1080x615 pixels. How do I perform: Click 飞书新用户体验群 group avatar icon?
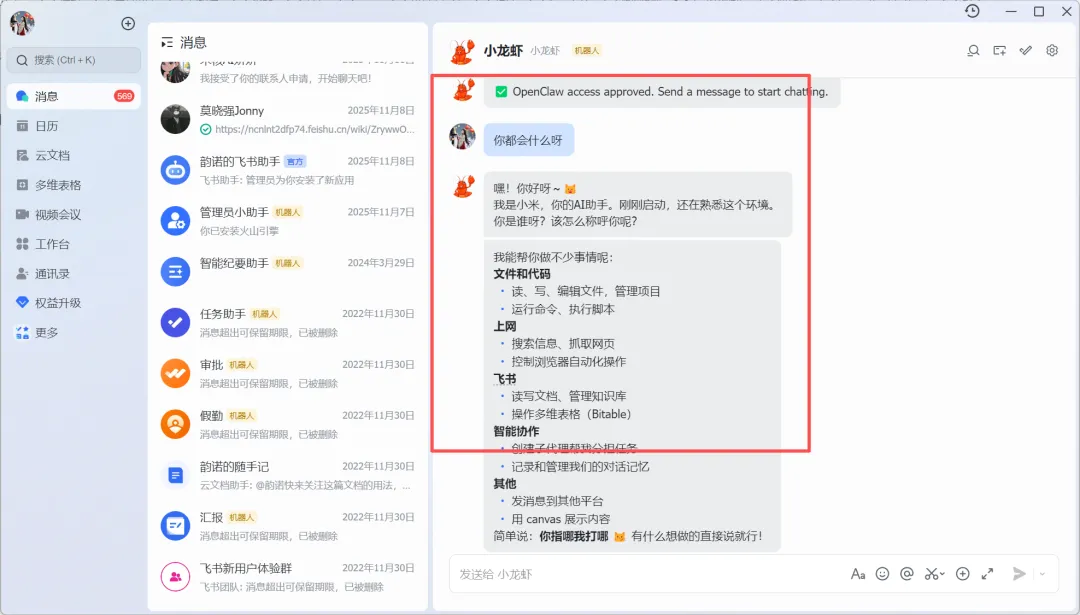pyautogui.click(x=176, y=577)
